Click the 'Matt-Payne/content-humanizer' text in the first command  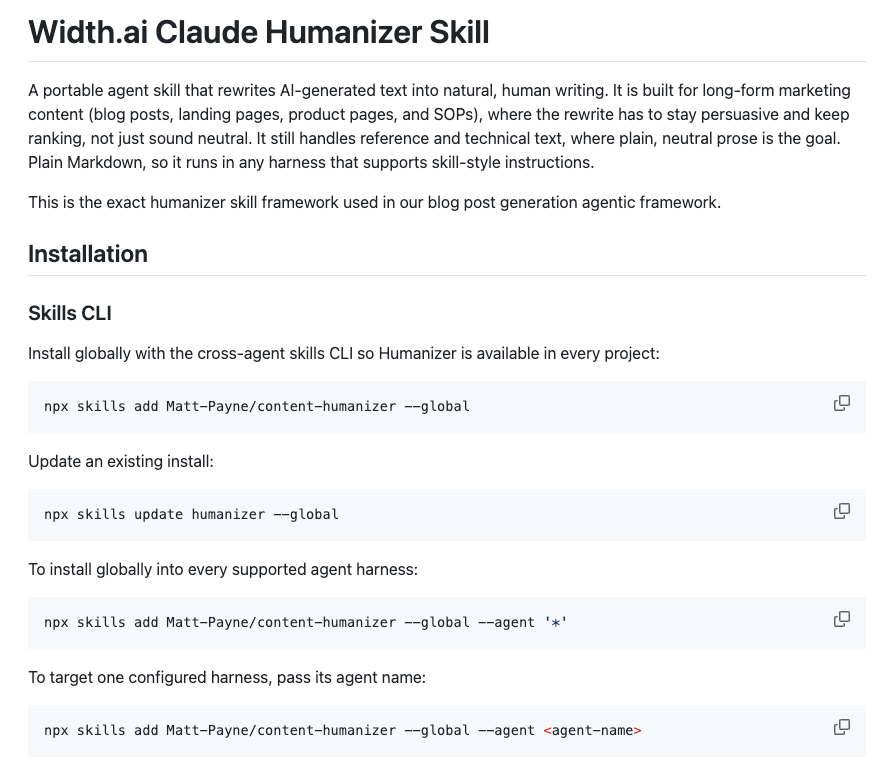pos(281,407)
